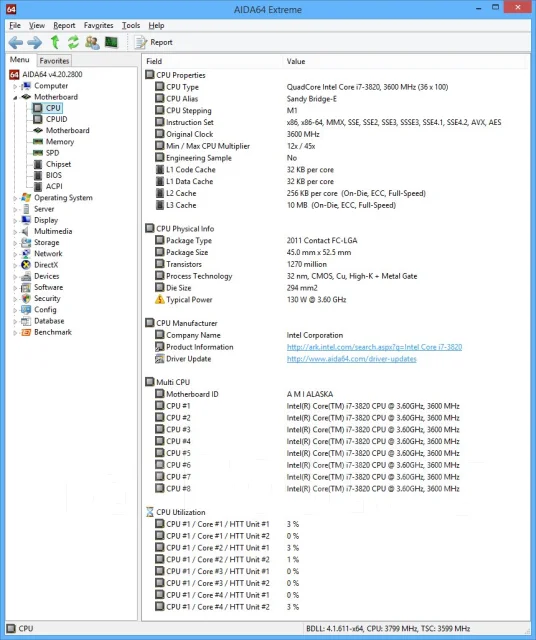Expand the Server tree node
536x640 pixels.
click(x=15, y=209)
